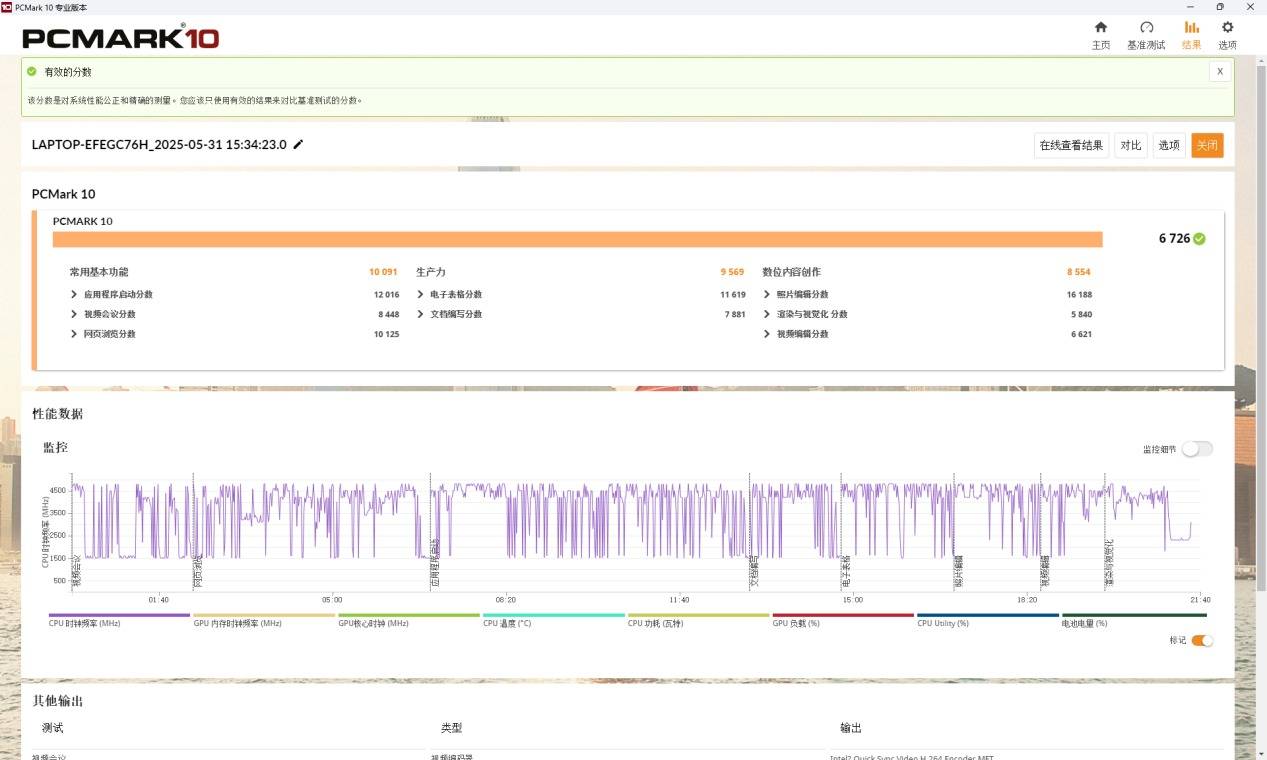Expand the photo editing score (照片编辑分数) row
This screenshot has height=760, width=1267.
pos(768,295)
